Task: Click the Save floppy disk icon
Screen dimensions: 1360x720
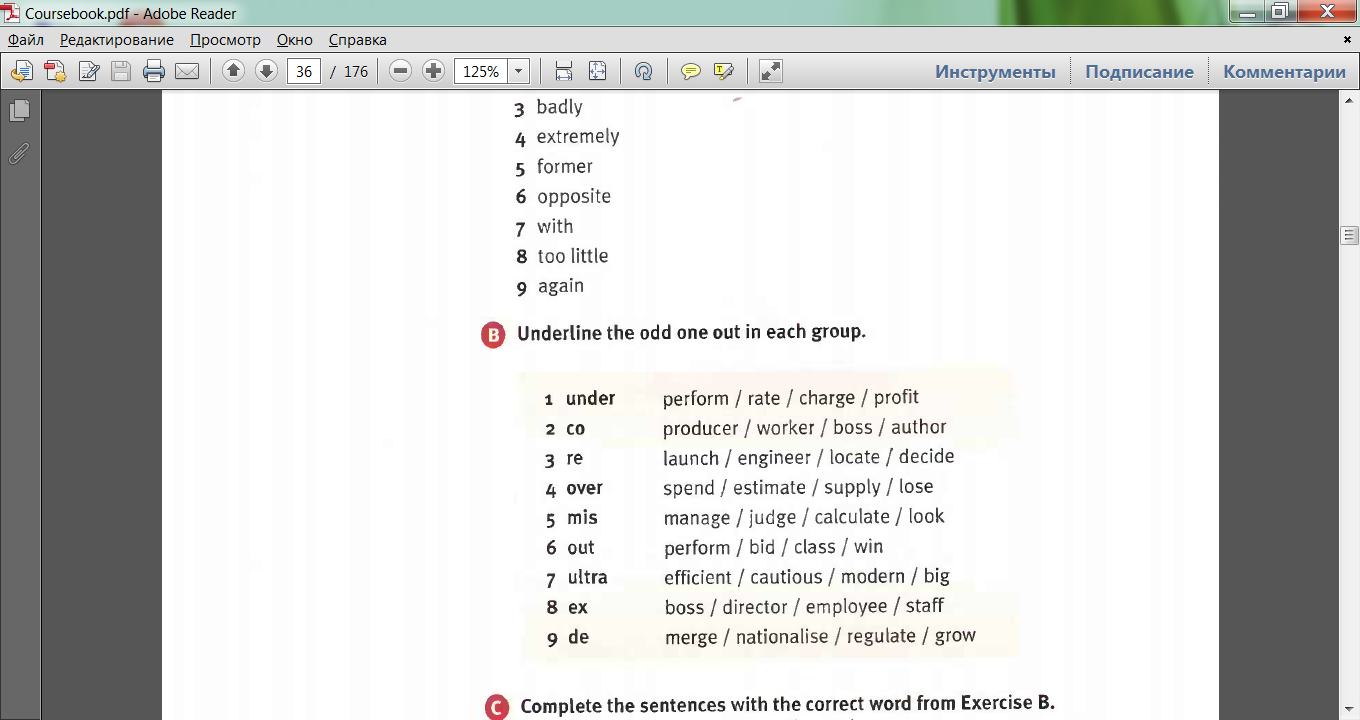Action: [x=121, y=71]
